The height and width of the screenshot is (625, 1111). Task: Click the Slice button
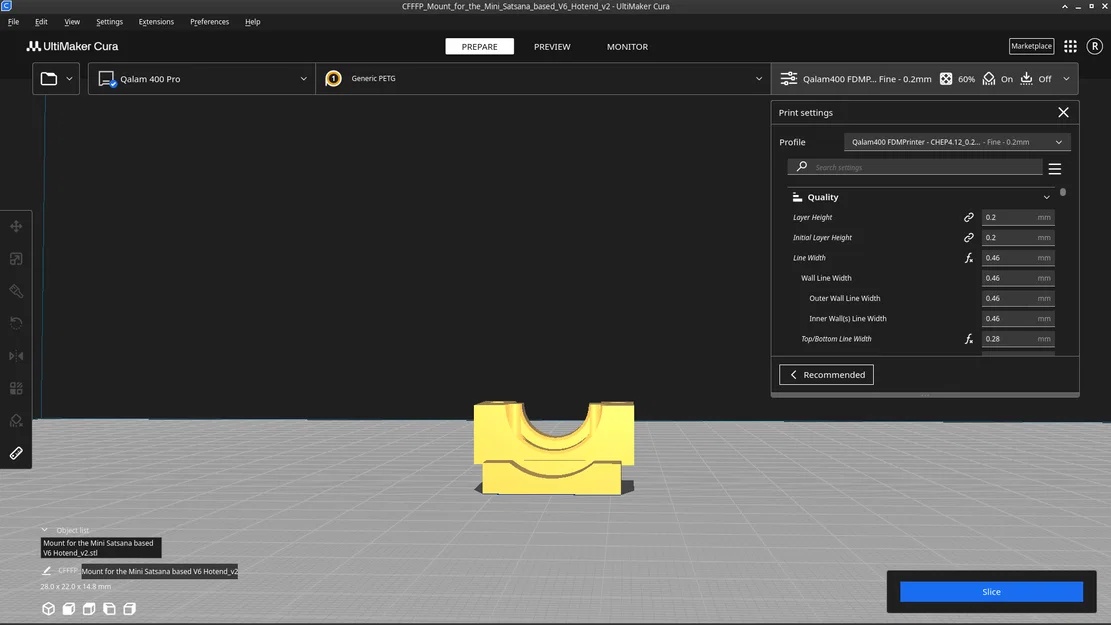[x=991, y=592]
